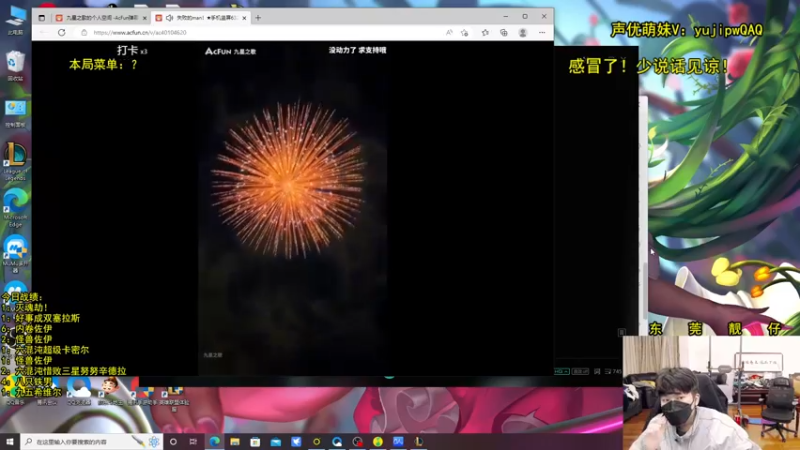Open the desktop shortcut with cloud icon
Screen dimensions: 800x450
79,392
